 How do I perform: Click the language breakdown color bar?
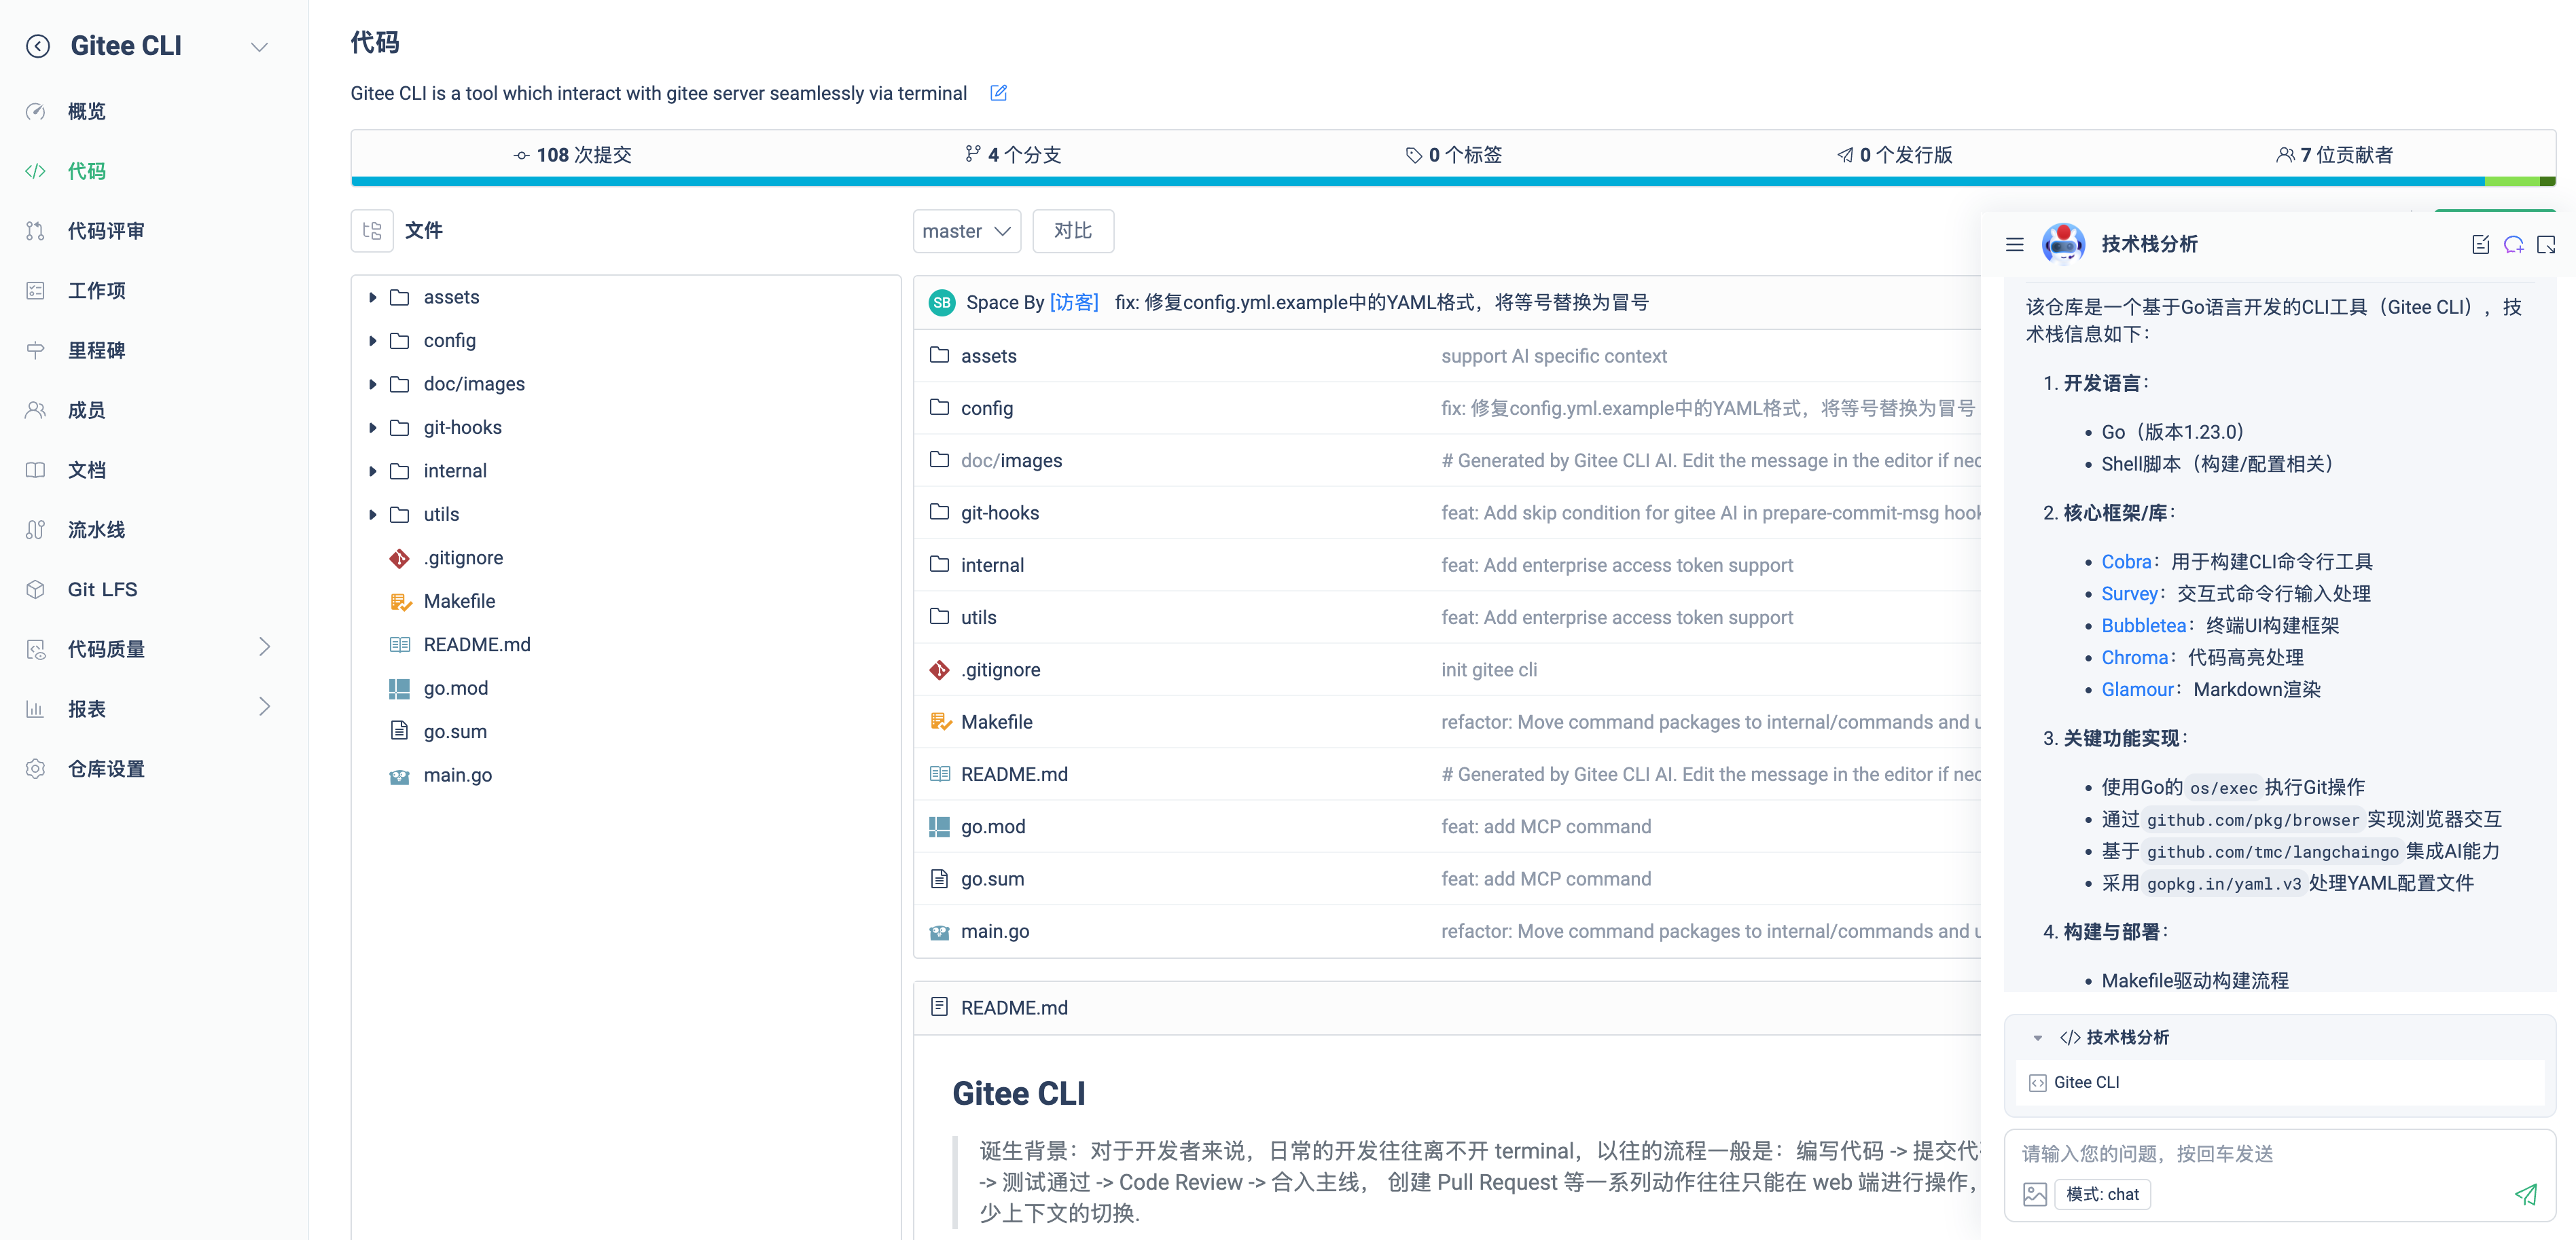pos(1453,182)
